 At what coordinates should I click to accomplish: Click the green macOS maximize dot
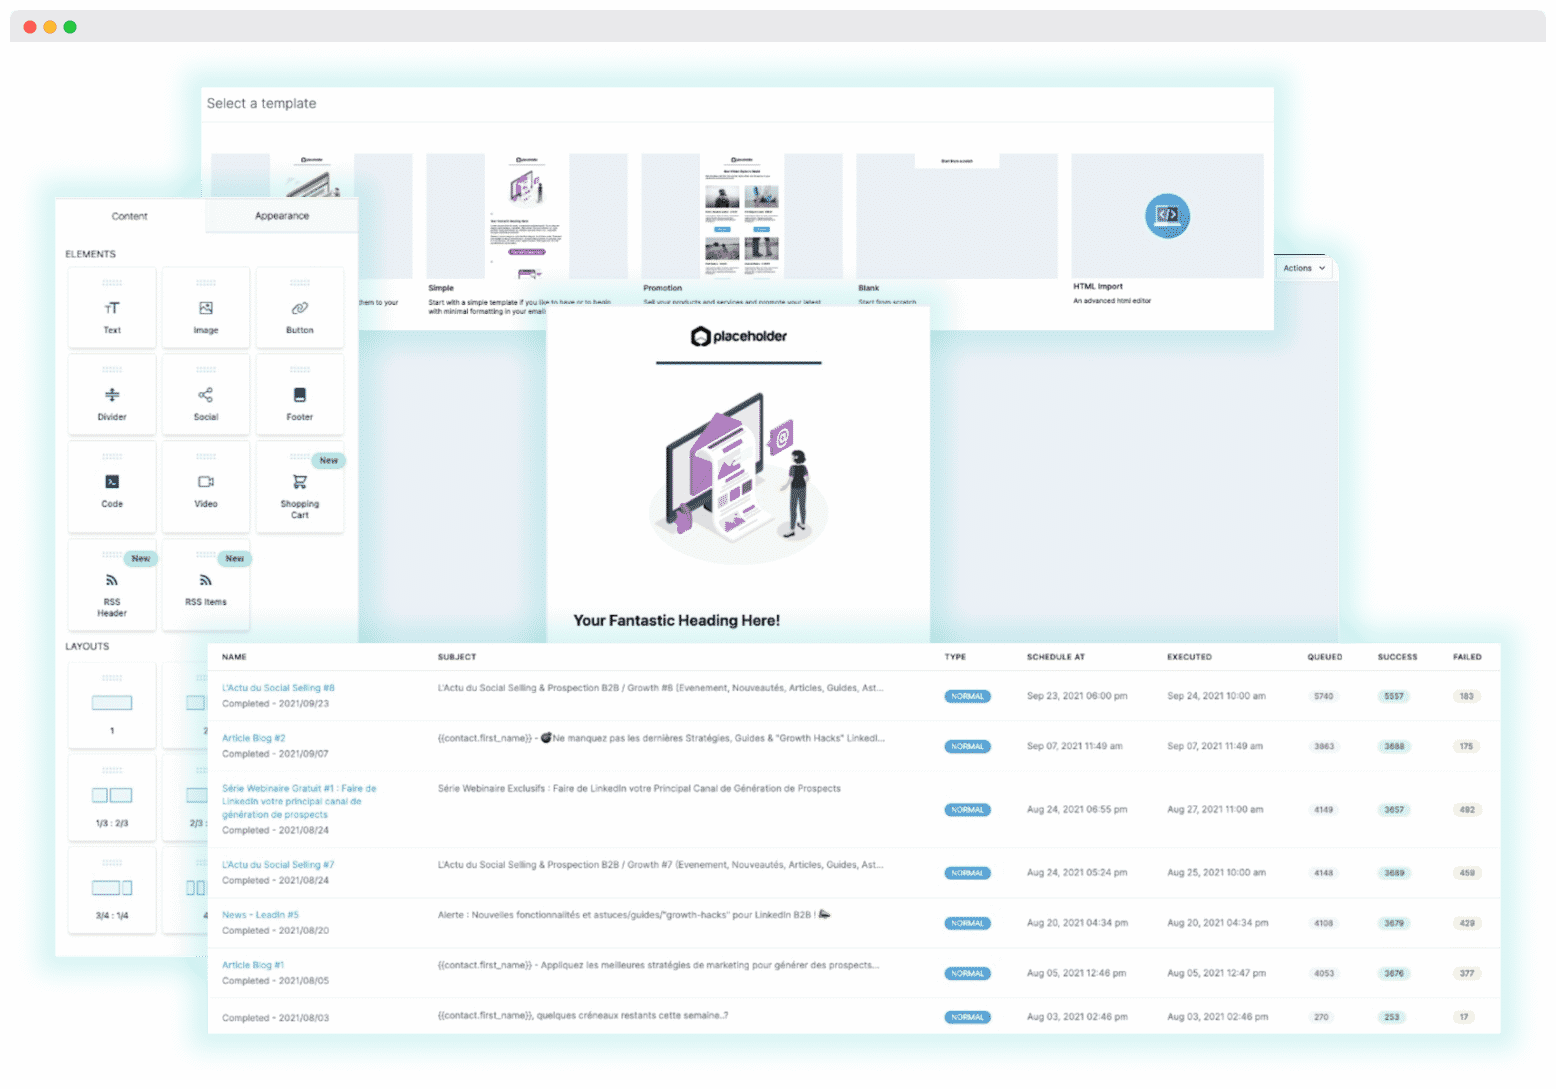click(x=70, y=27)
